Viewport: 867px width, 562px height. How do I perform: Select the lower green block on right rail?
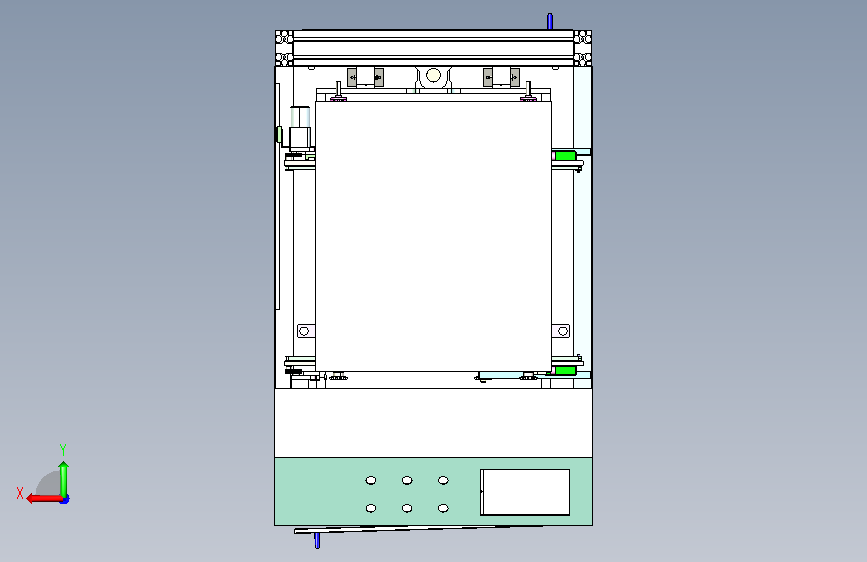pos(565,370)
